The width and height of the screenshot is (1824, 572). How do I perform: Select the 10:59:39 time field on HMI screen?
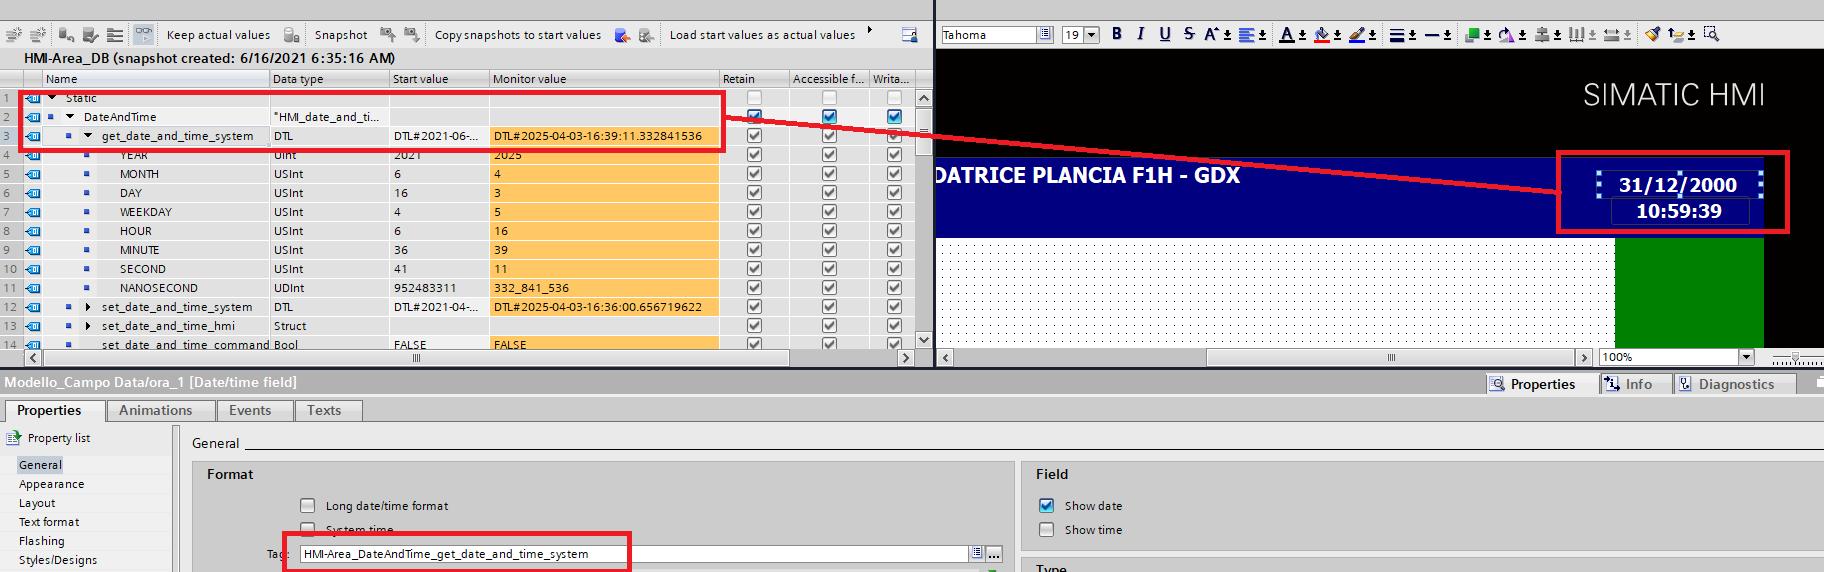click(x=1679, y=211)
